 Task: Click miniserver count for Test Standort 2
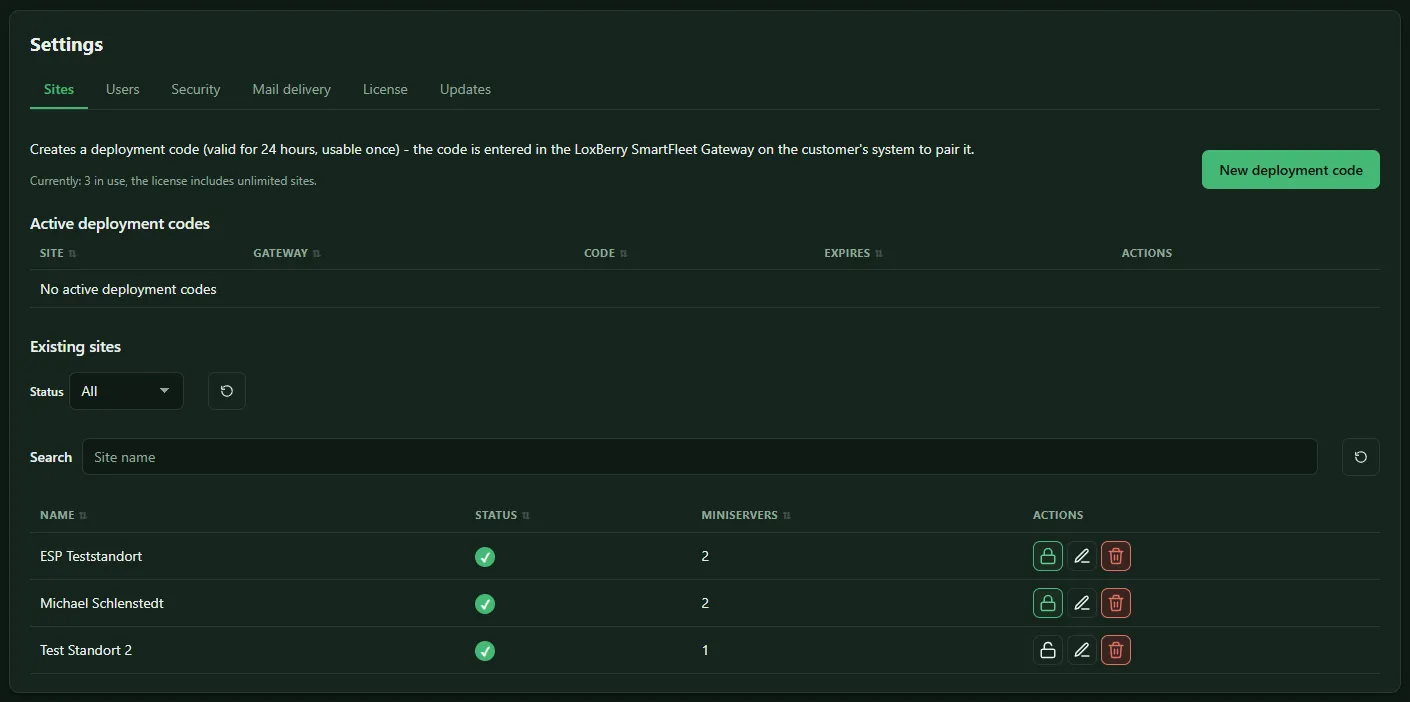click(x=705, y=650)
